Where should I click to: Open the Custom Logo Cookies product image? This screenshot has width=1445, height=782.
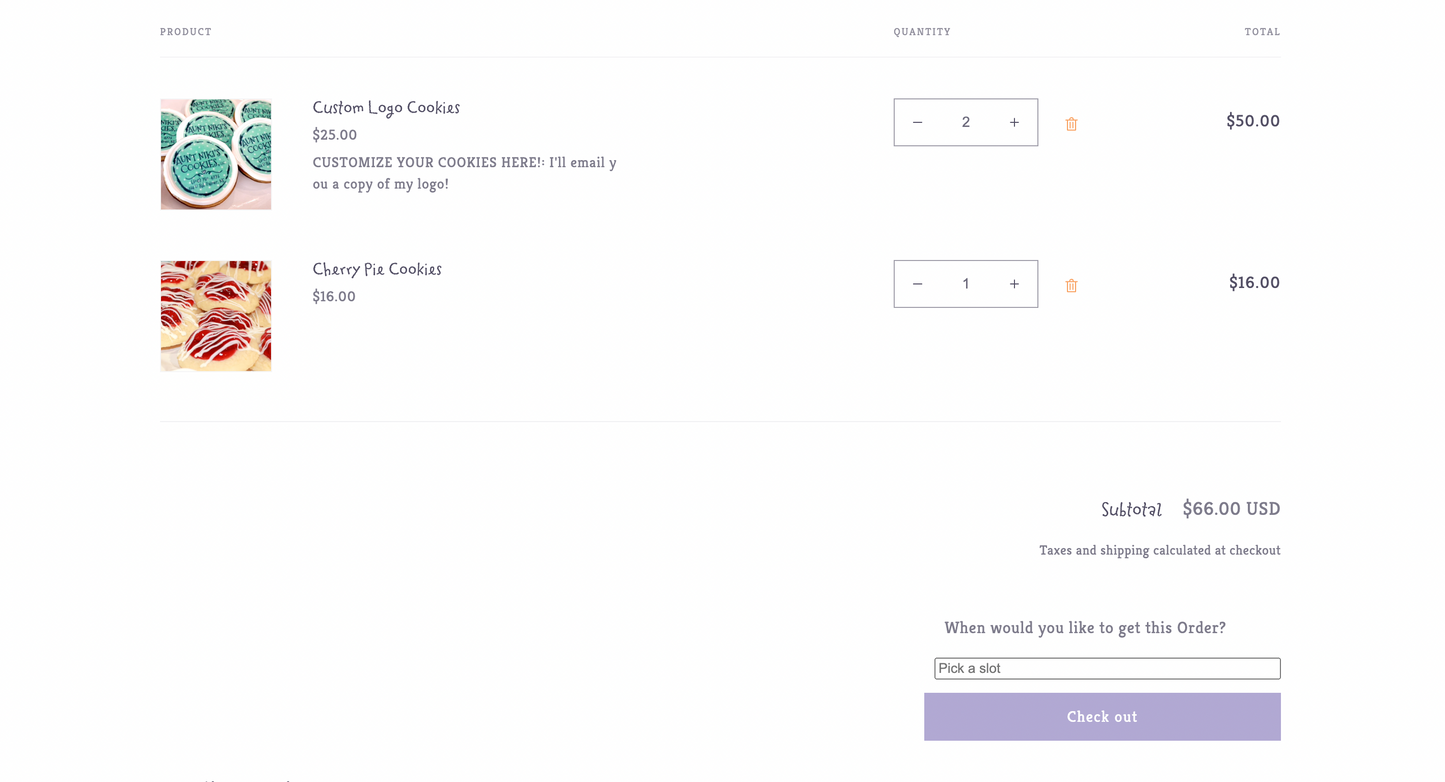(216, 154)
